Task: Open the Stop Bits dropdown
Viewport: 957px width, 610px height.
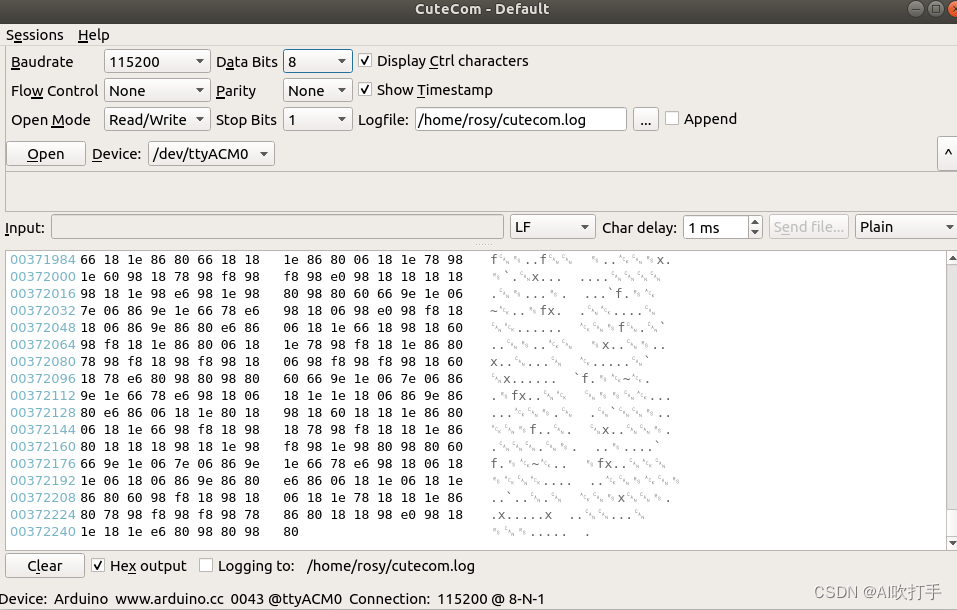Action: [x=317, y=120]
